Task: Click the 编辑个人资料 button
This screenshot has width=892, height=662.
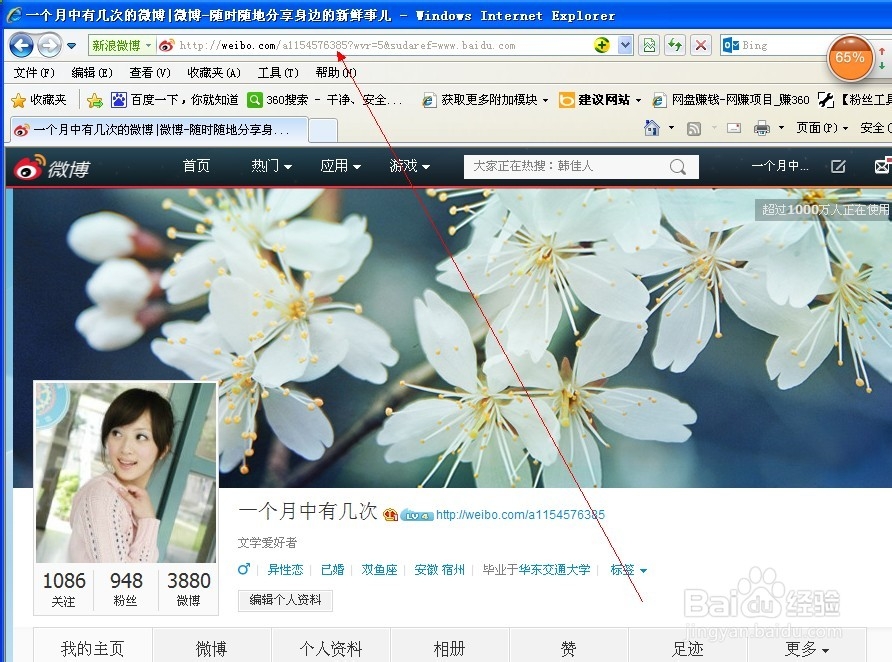Action: pyautogui.click(x=286, y=600)
